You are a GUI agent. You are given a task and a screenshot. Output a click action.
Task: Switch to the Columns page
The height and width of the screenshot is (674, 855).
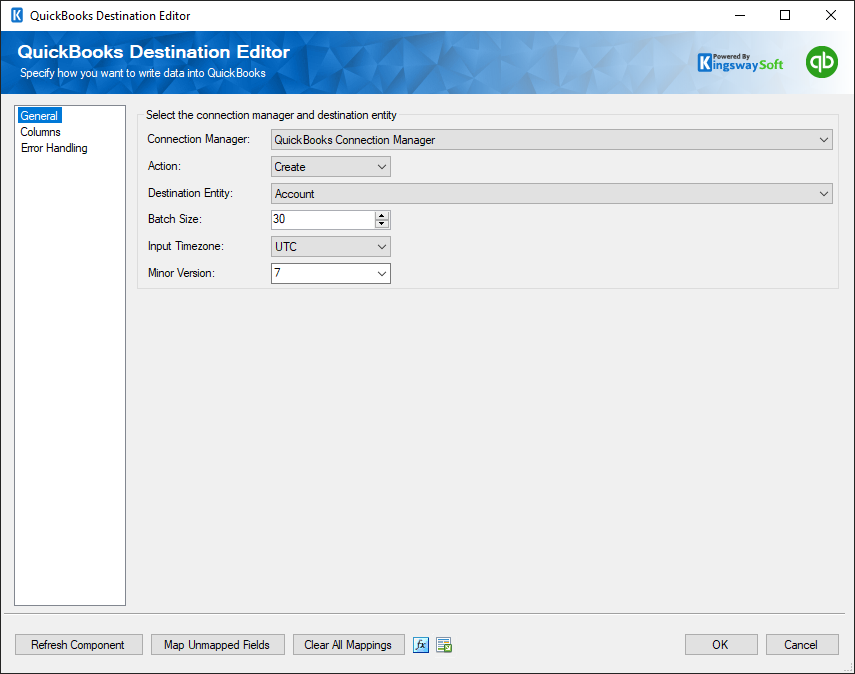coord(40,132)
